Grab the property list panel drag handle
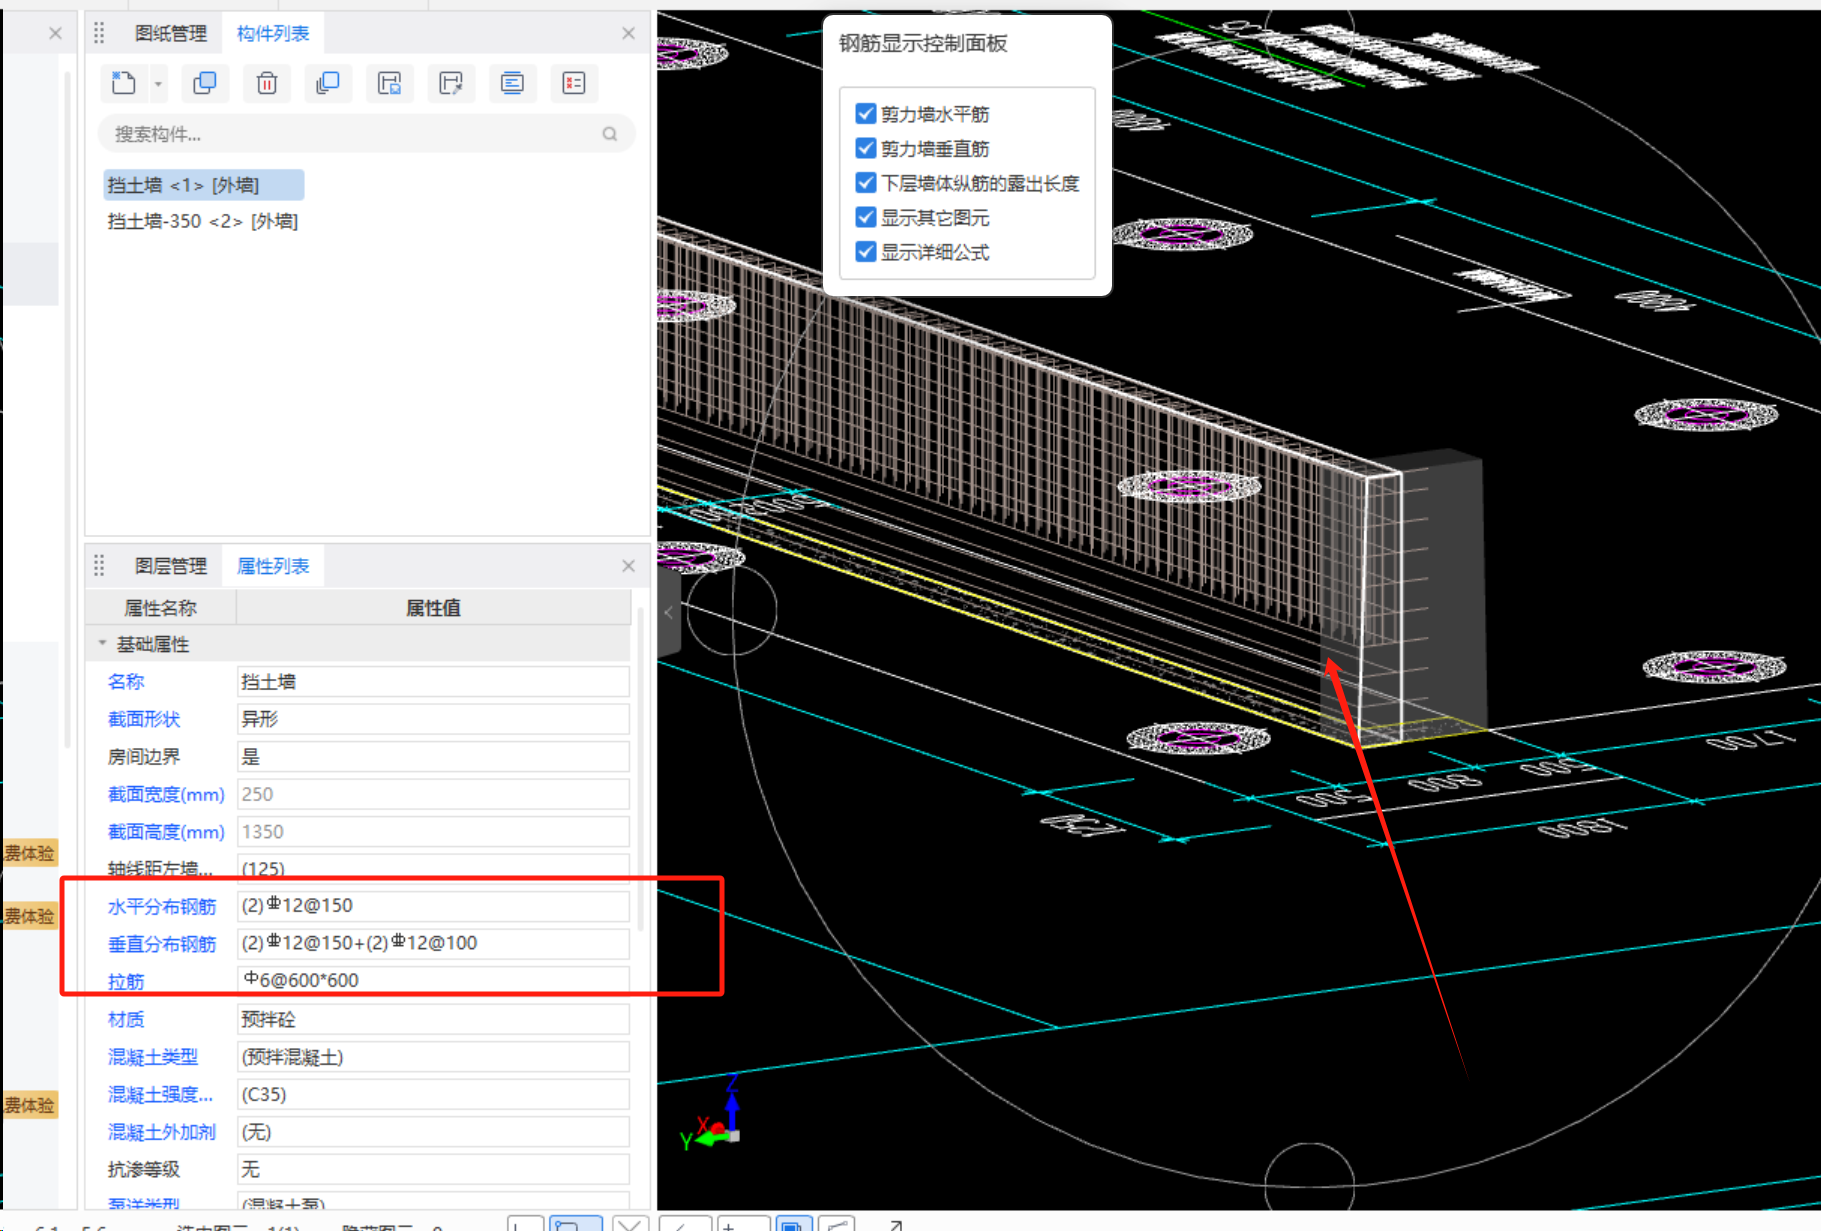This screenshot has width=1821, height=1231. coord(99,566)
